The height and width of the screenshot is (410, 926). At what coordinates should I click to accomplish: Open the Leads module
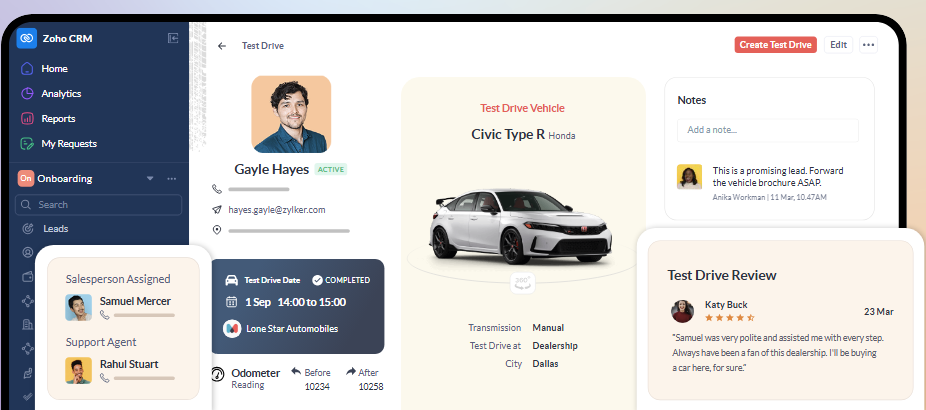click(56, 229)
